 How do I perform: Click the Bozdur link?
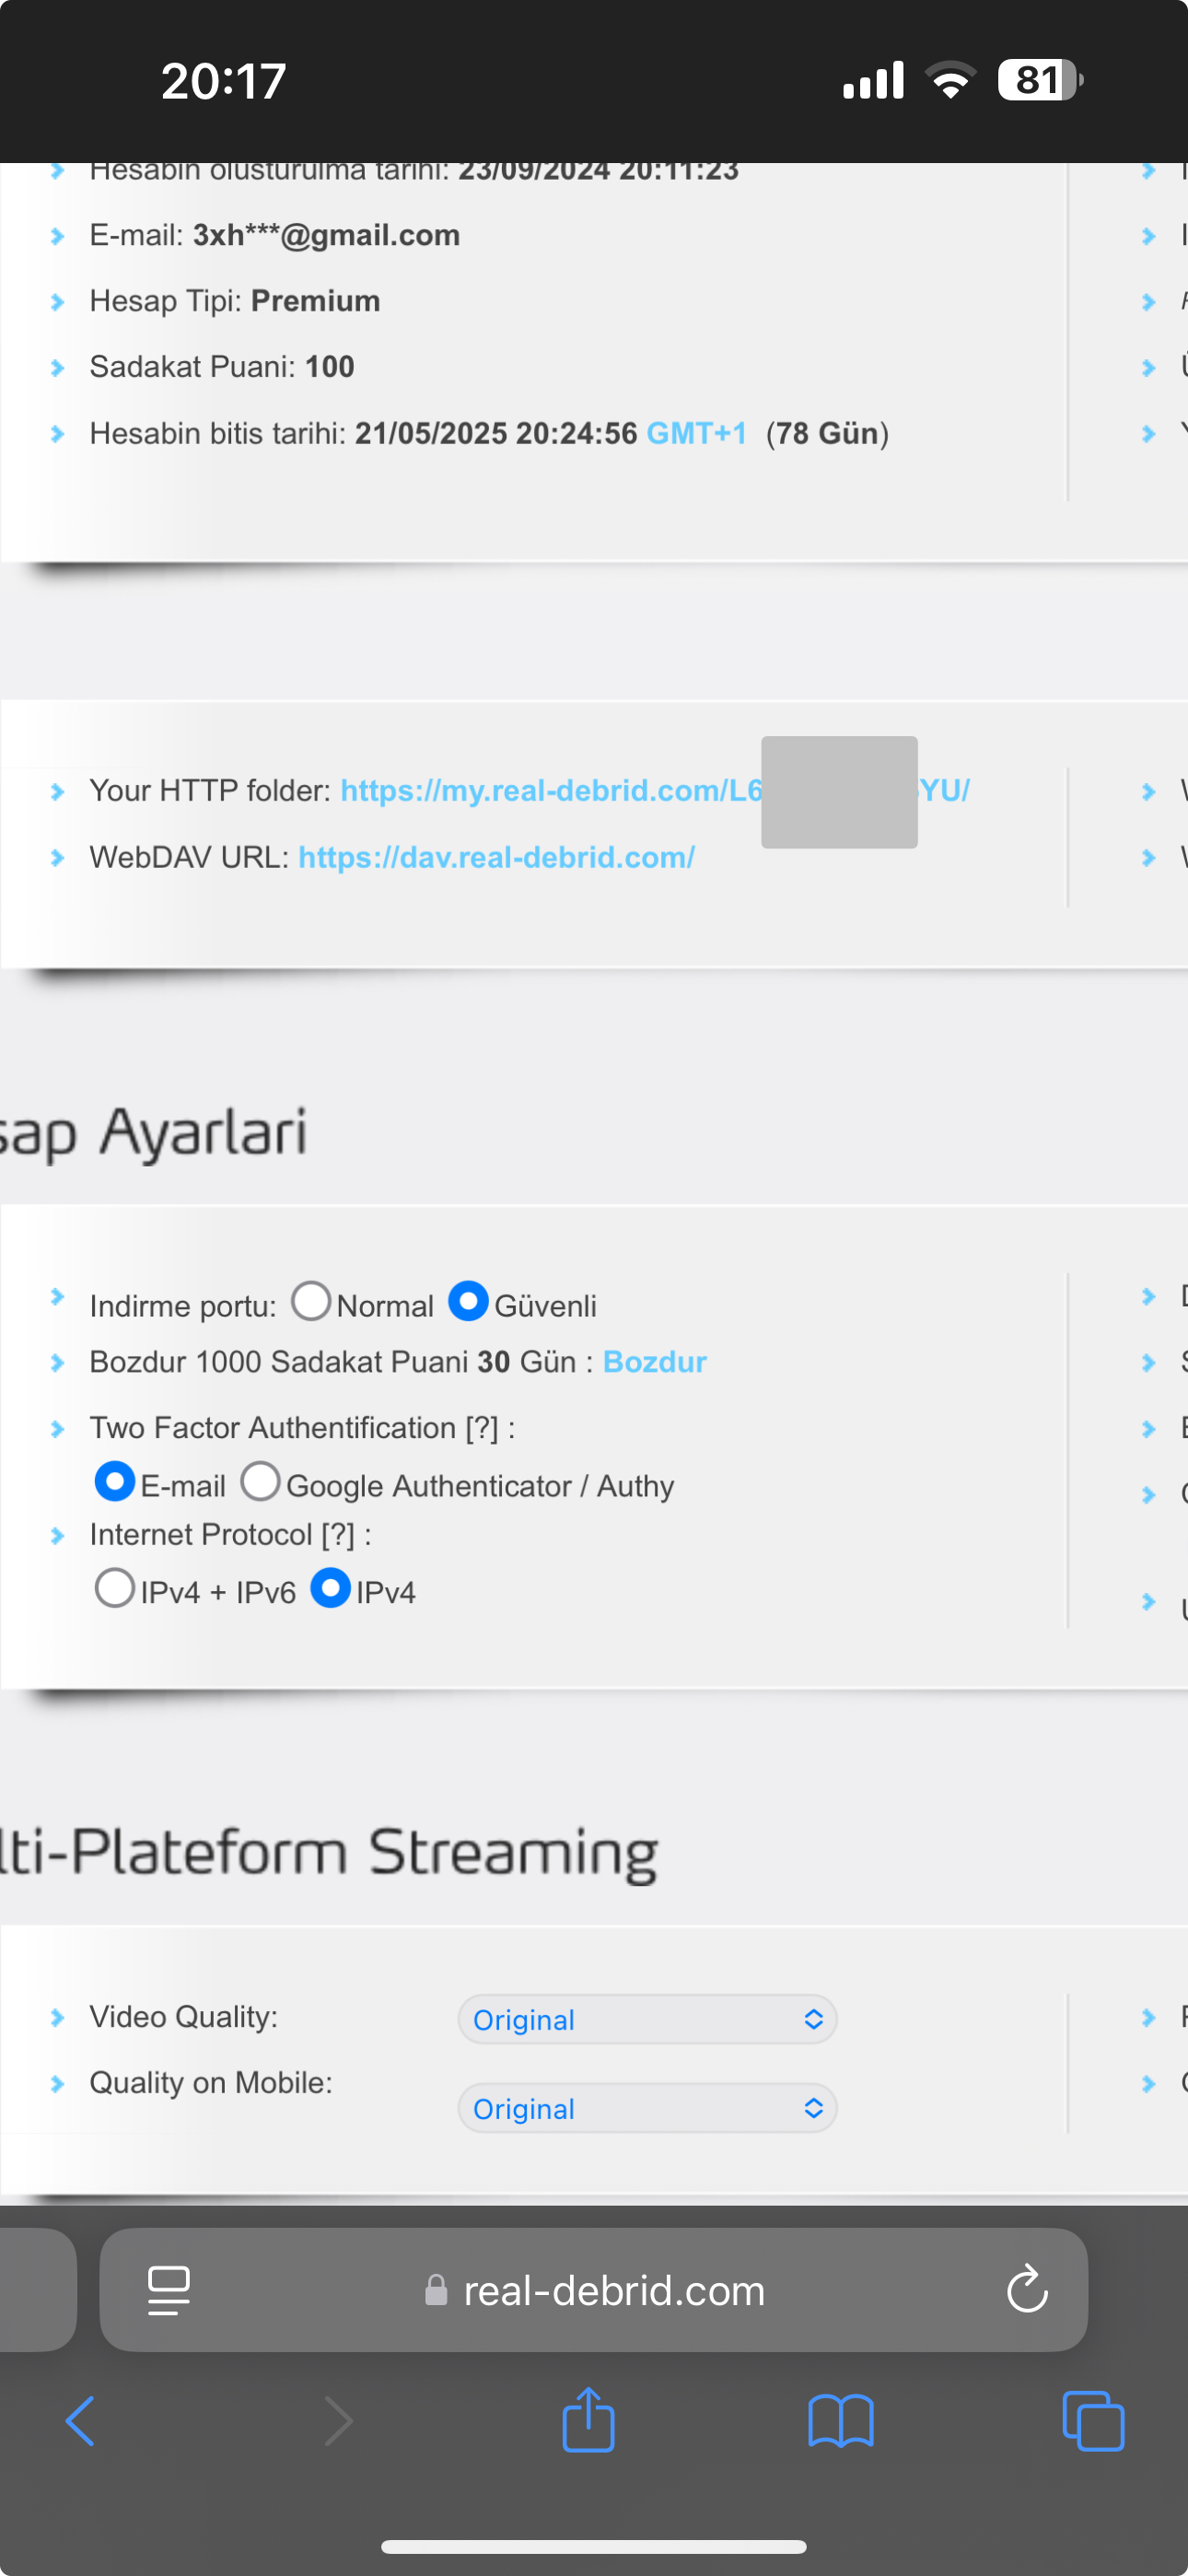(x=654, y=1362)
